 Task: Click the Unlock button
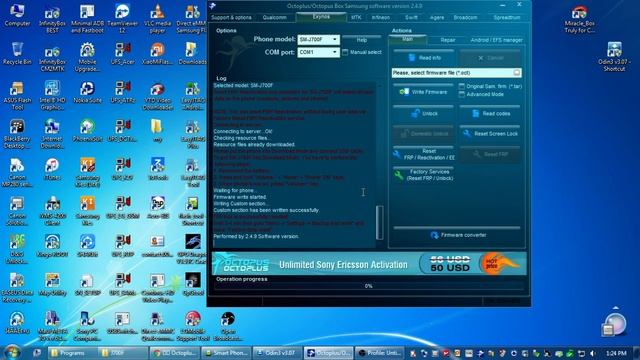tap(424, 113)
